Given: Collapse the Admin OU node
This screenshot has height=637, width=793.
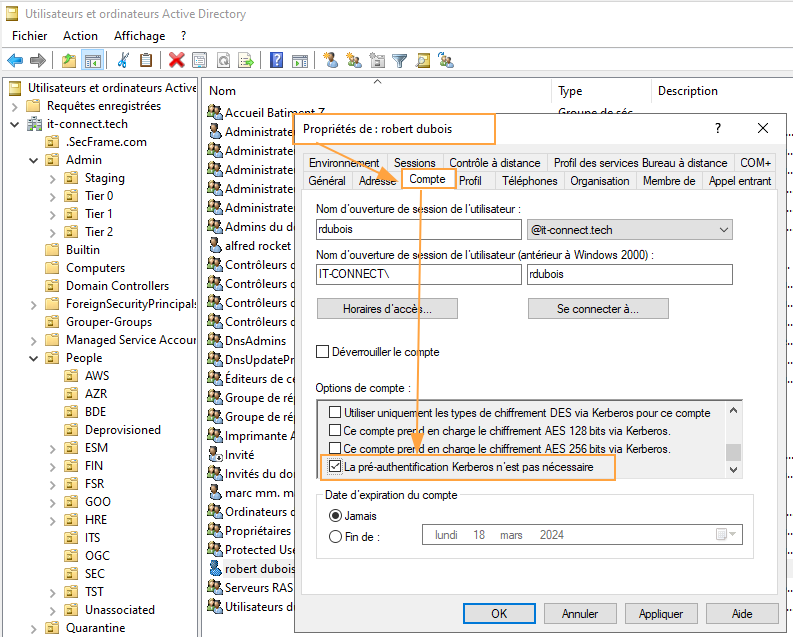Looking at the screenshot, I should (34, 160).
